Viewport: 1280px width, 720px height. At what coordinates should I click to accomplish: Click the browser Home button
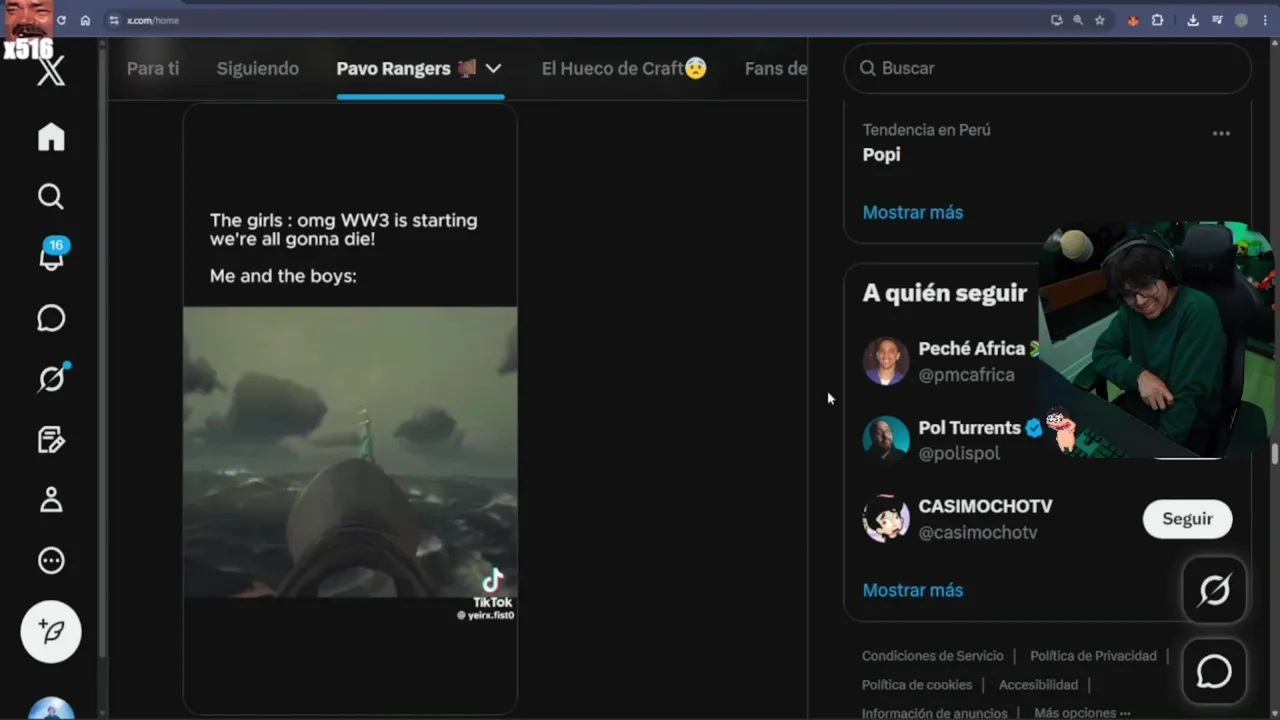tap(85, 20)
